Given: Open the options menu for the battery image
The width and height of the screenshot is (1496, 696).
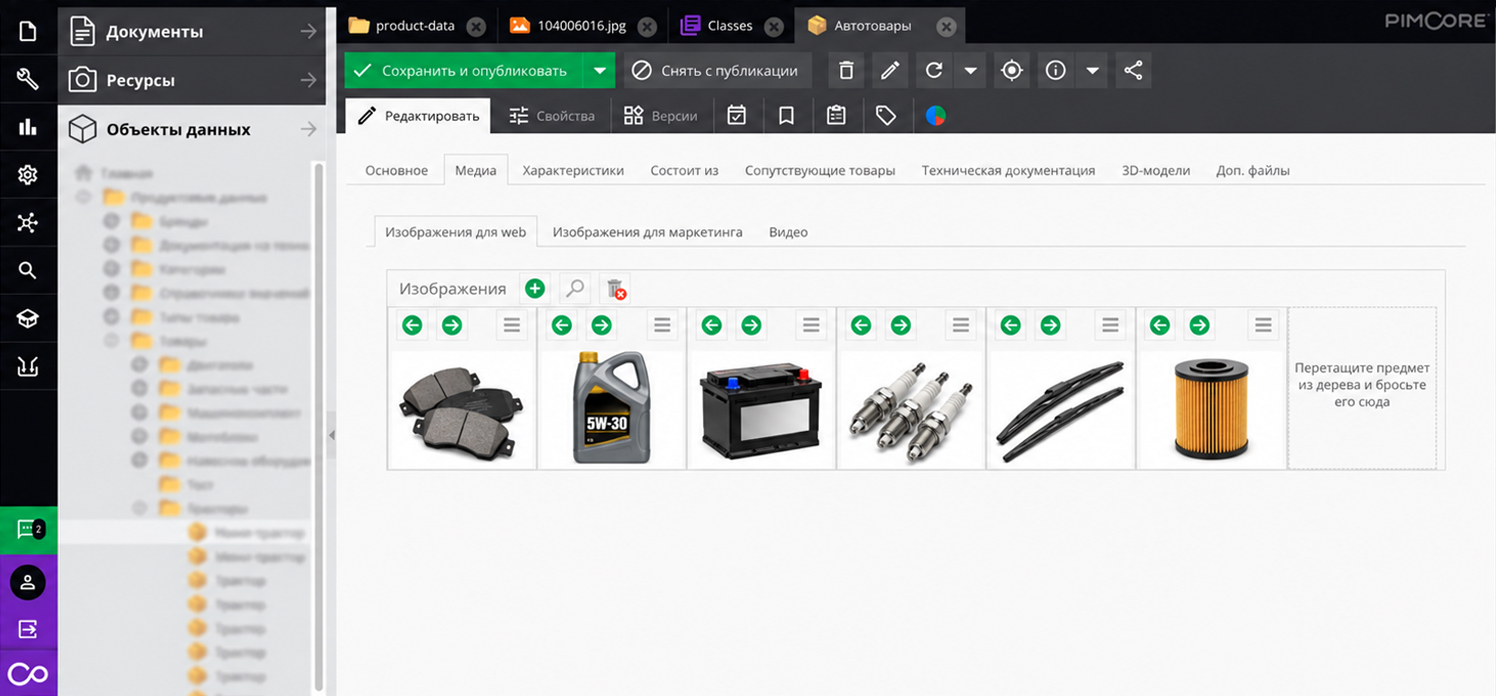Looking at the screenshot, I should [x=811, y=325].
